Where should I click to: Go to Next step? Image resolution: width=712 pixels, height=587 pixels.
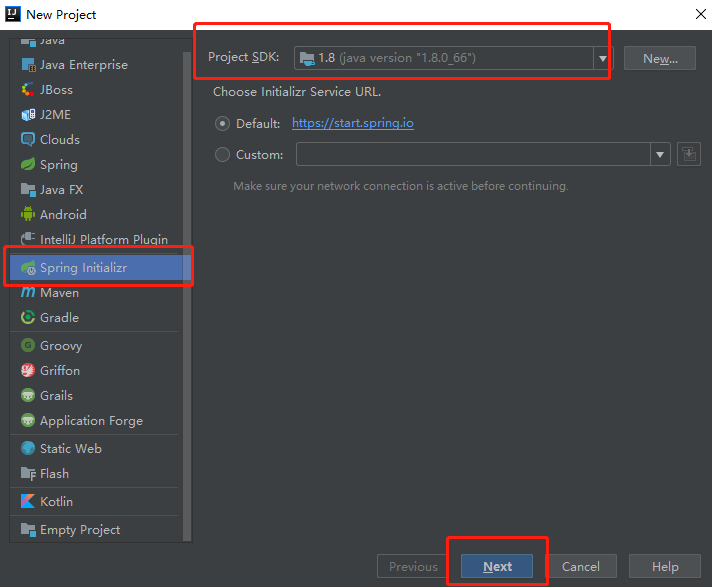click(497, 566)
